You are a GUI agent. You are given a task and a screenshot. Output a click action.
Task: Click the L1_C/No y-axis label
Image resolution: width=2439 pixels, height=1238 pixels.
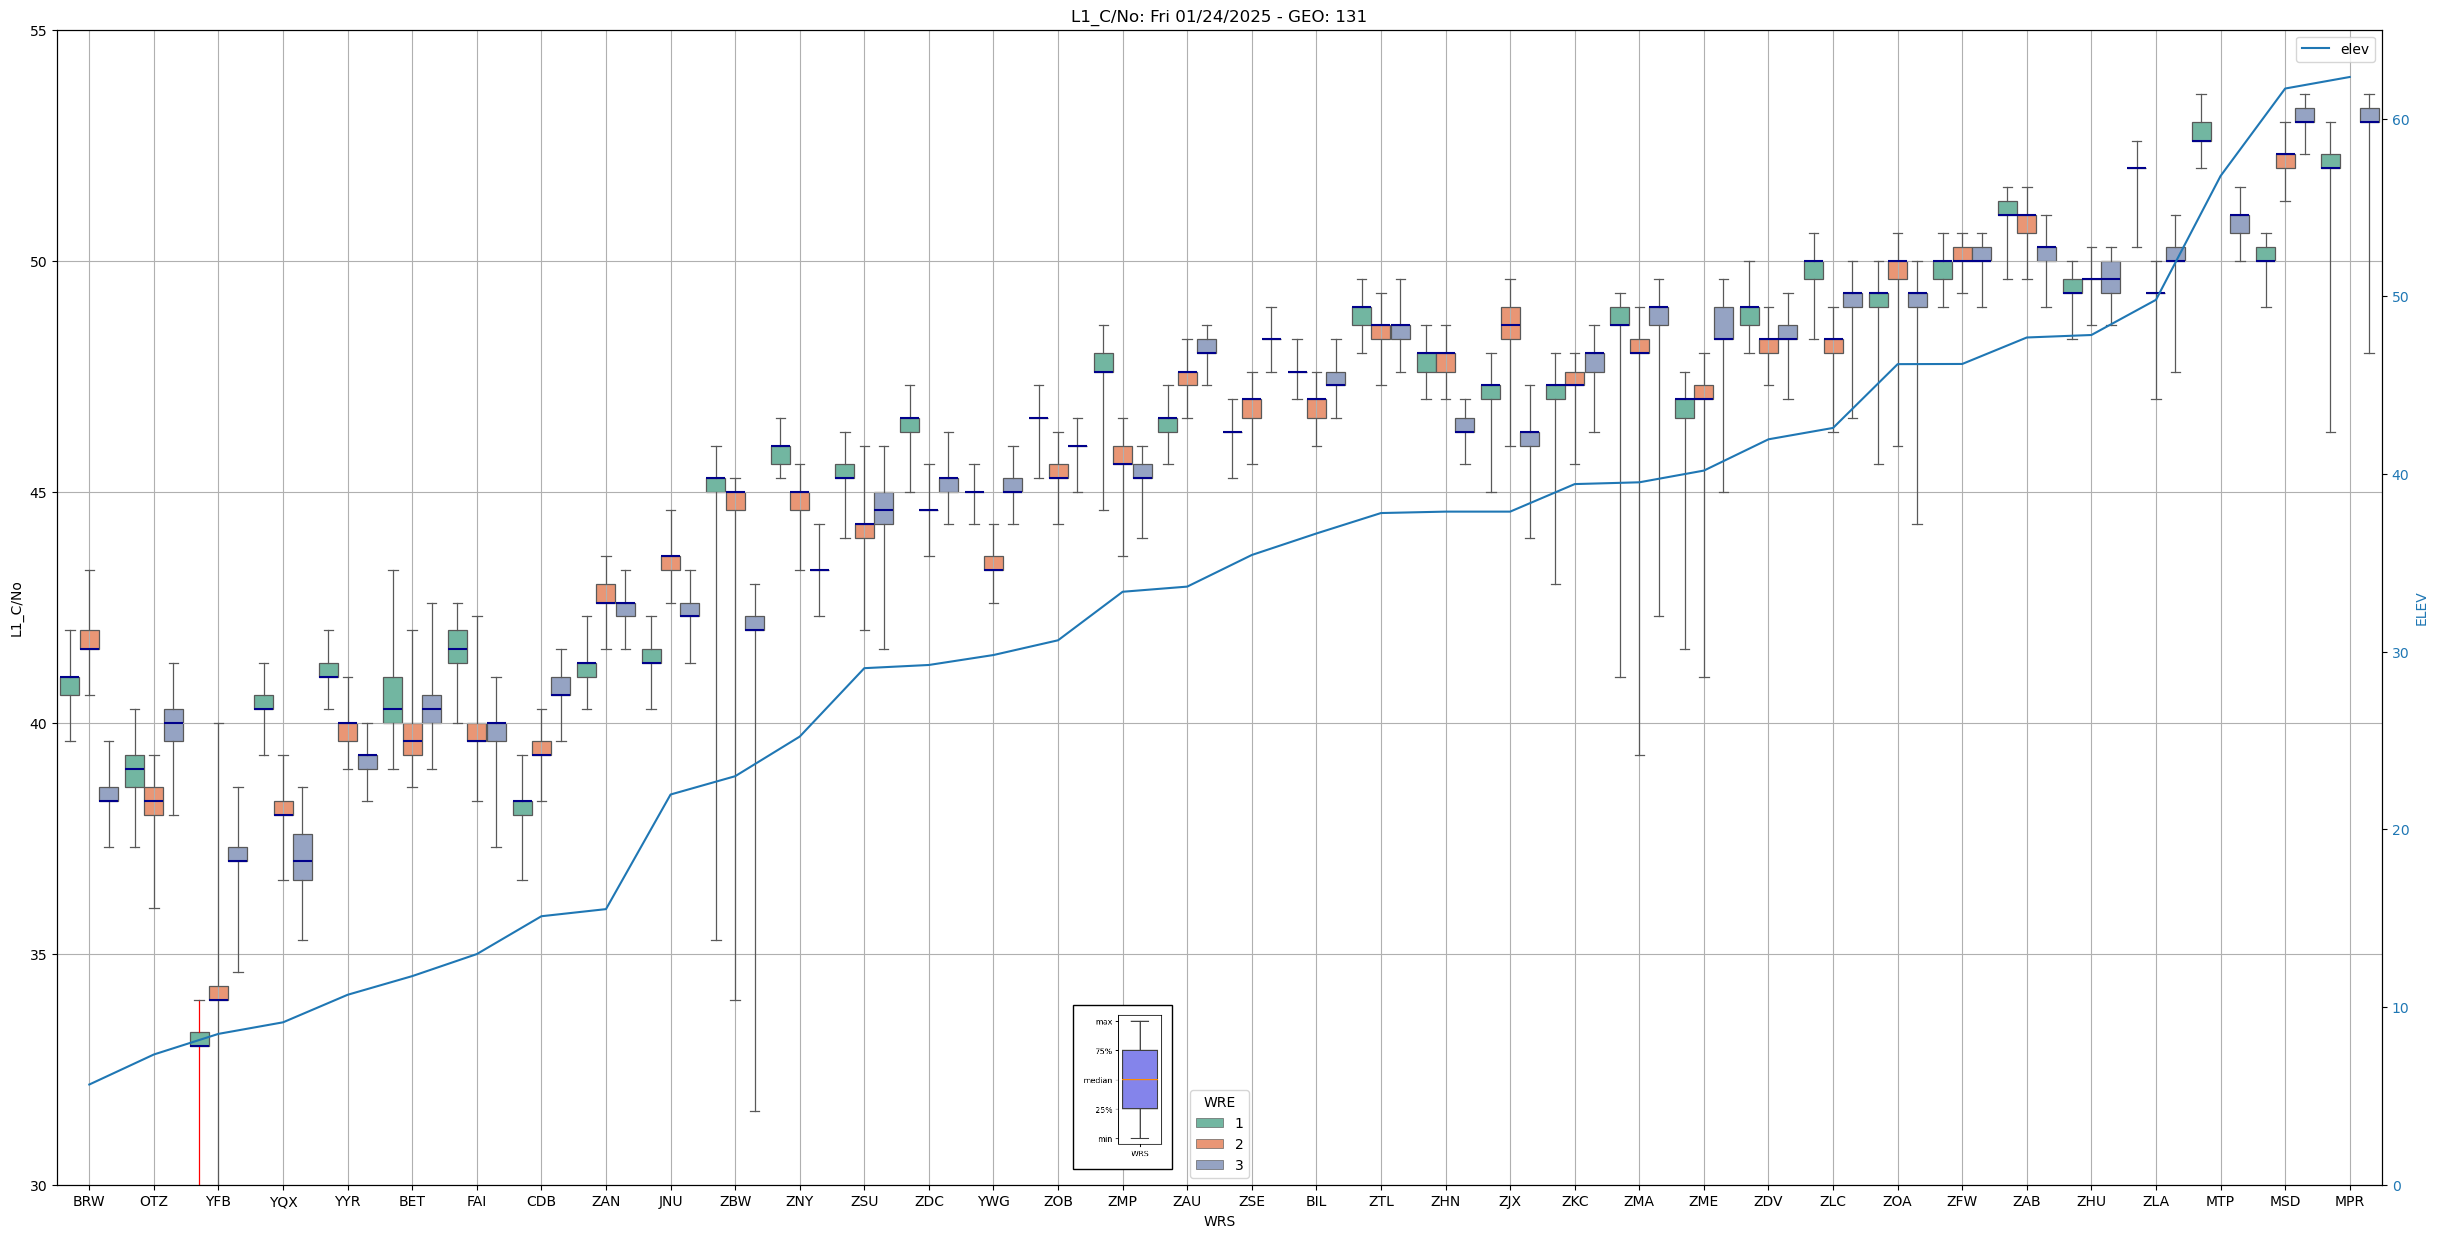(x=16, y=609)
